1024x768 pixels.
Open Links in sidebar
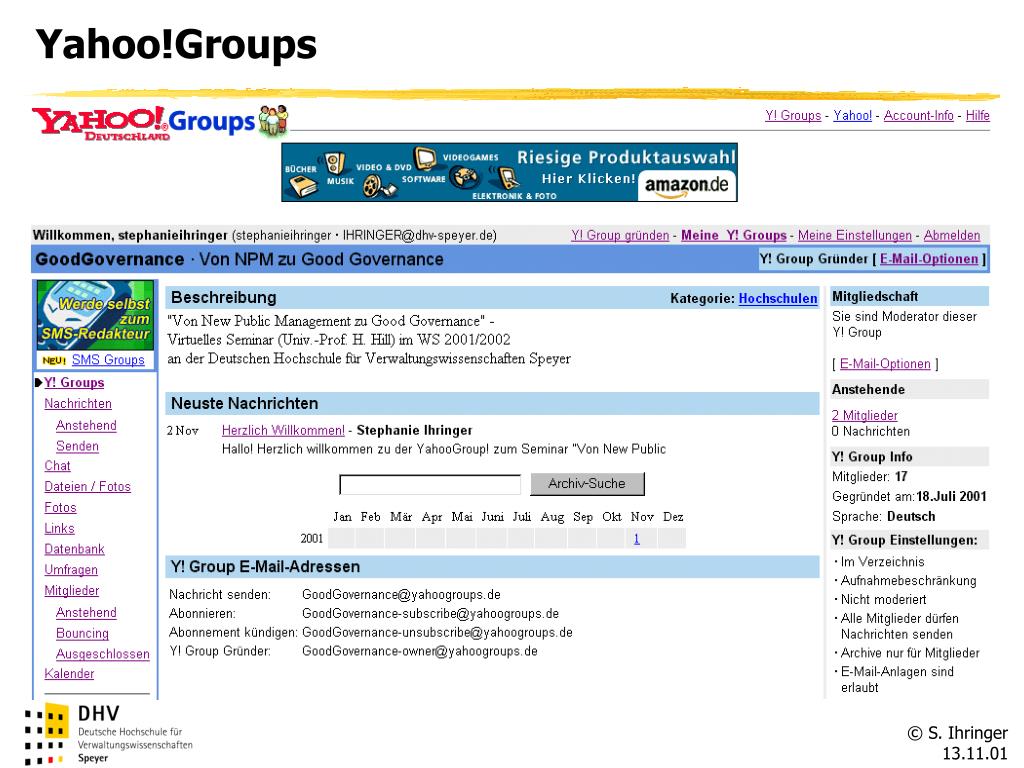pos(59,529)
